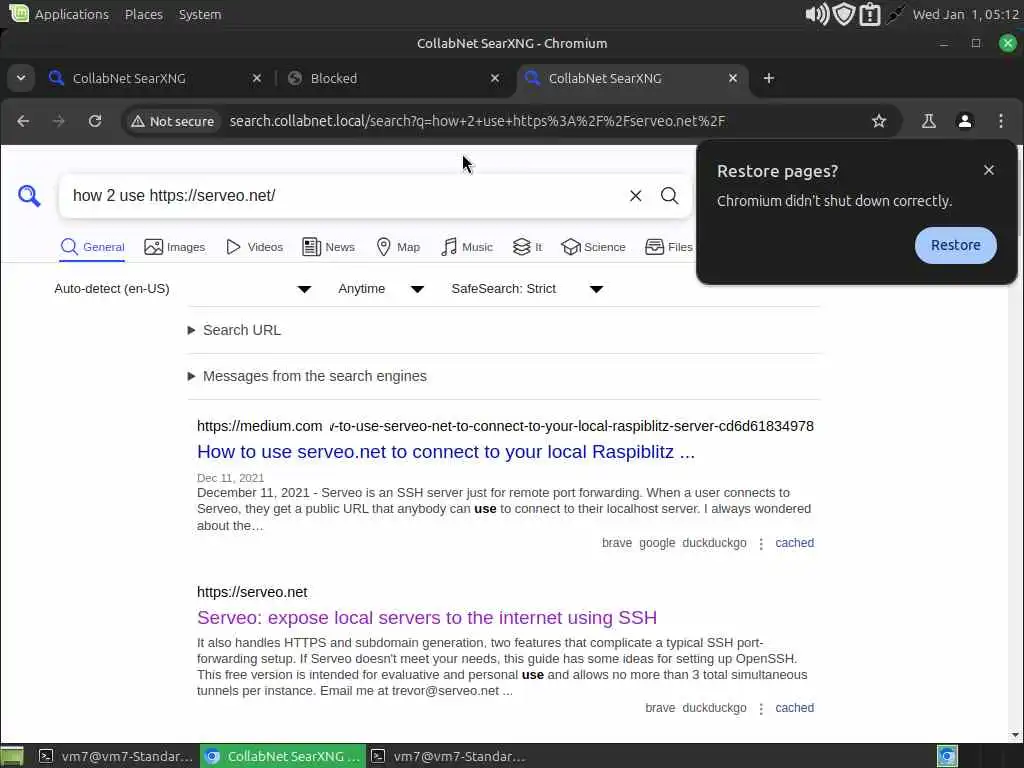The height and width of the screenshot is (768, 1024).
Task: Go back with the browser back arrow
Action: [23, 121]
